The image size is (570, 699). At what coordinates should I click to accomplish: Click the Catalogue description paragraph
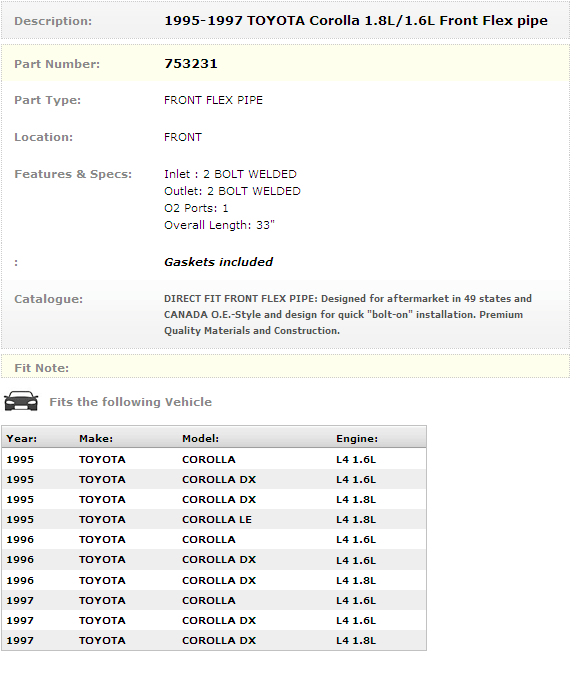click(x=348, y=315)
